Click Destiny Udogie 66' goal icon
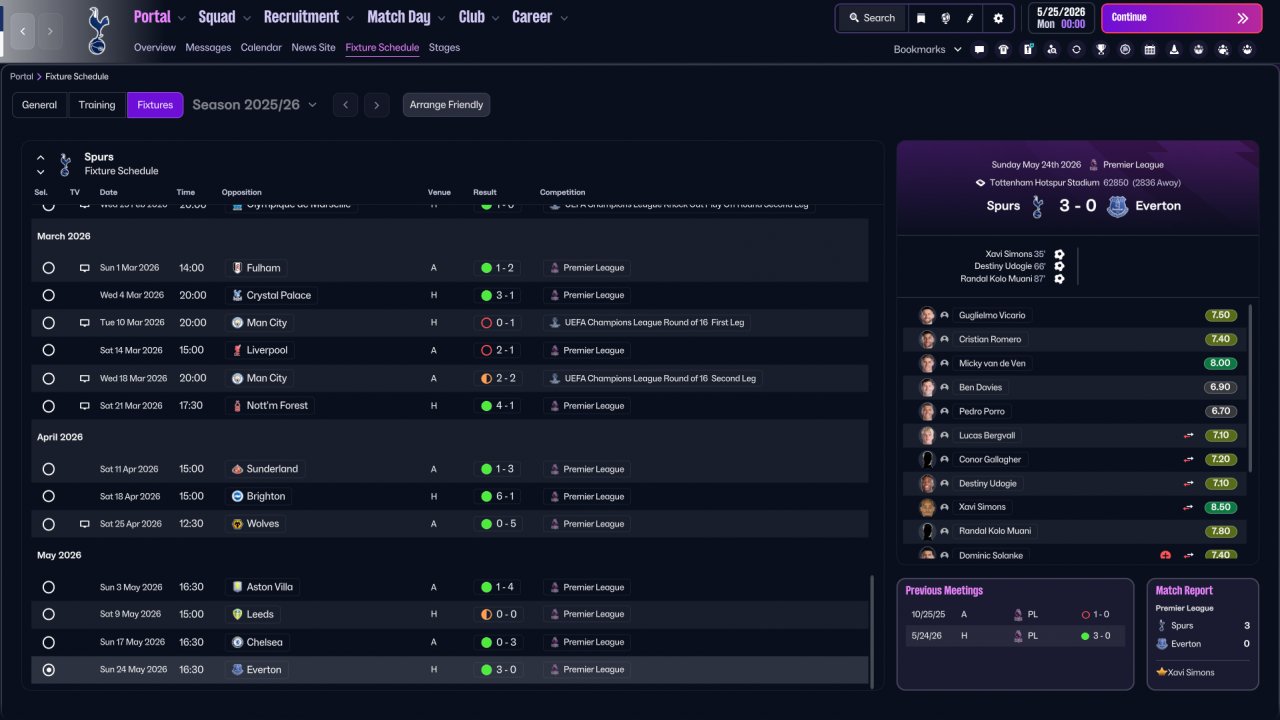 pyautogui.click(x=1059, y=267)
